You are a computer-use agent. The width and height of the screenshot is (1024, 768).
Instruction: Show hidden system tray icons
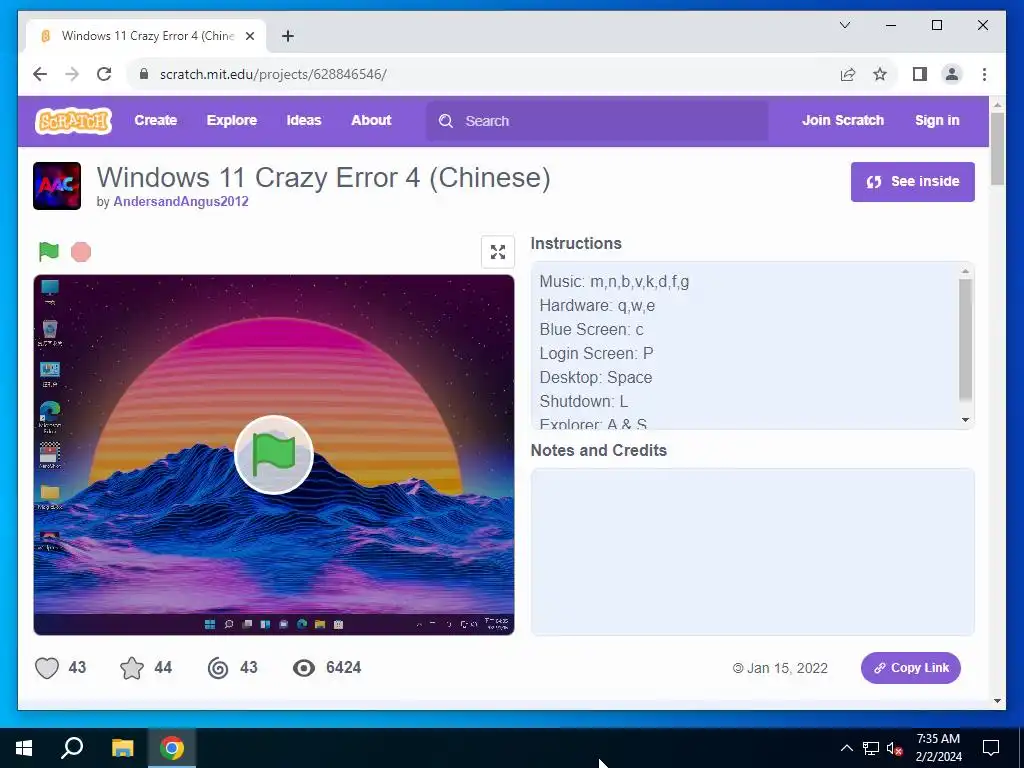click(x=846, y=748)
